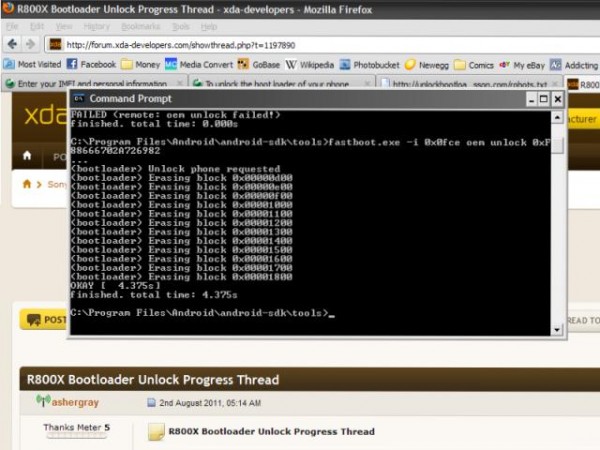
Task: Open the File menu in Firefox
Action: point(12,26)
